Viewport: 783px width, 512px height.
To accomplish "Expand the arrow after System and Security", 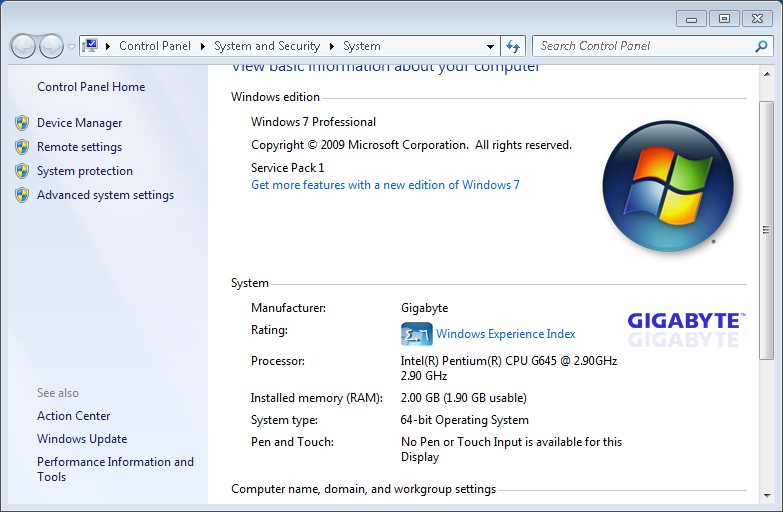I will 332,46.
